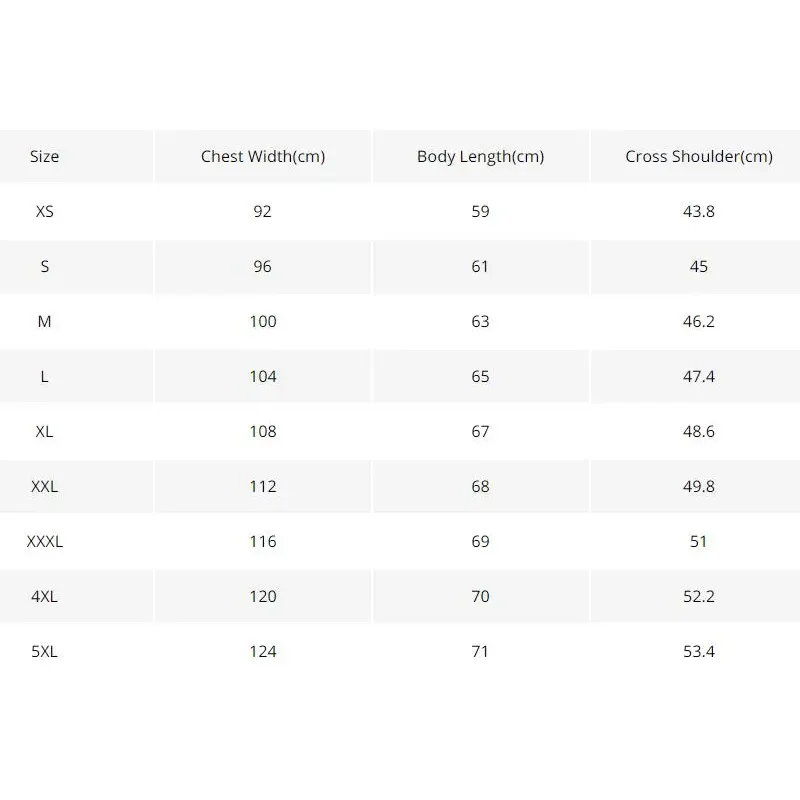
Task: Select the M size row label
Action: coord(44,321)
